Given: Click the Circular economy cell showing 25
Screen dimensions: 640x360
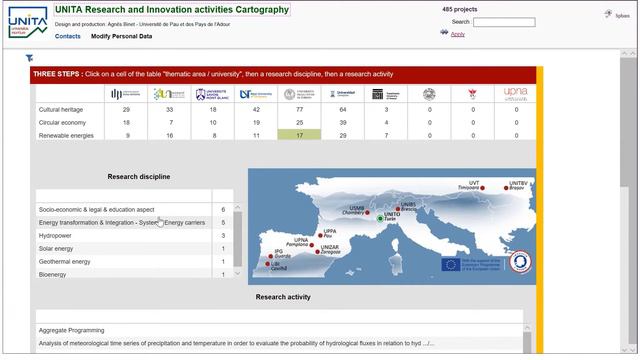Looking at the screenshot, I should [299, 122].
